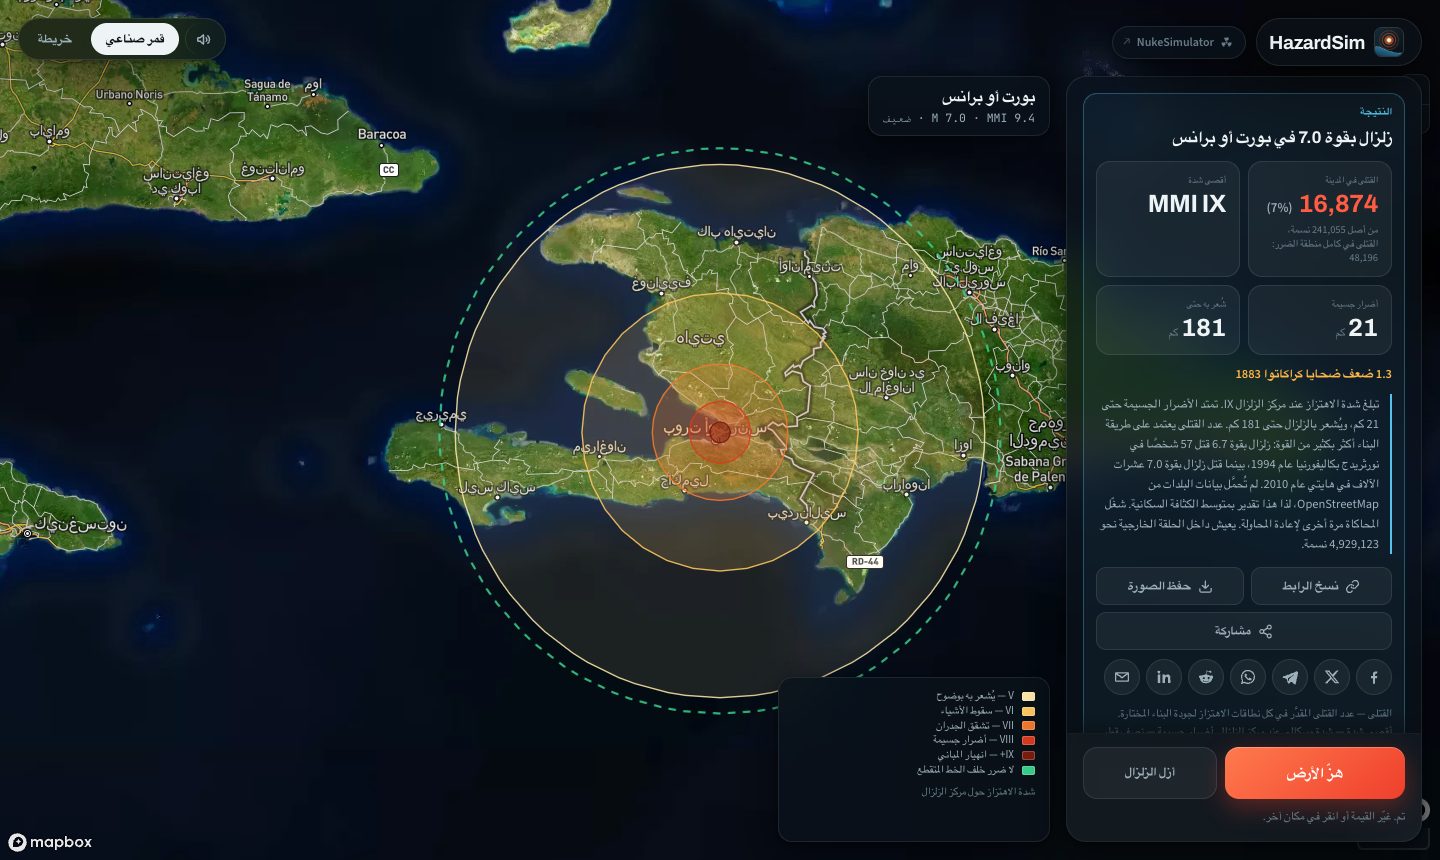Viewport: 1440px width, 860px height.
Task: Click the MMI IX max intensity value
Action: point(1187,204)
